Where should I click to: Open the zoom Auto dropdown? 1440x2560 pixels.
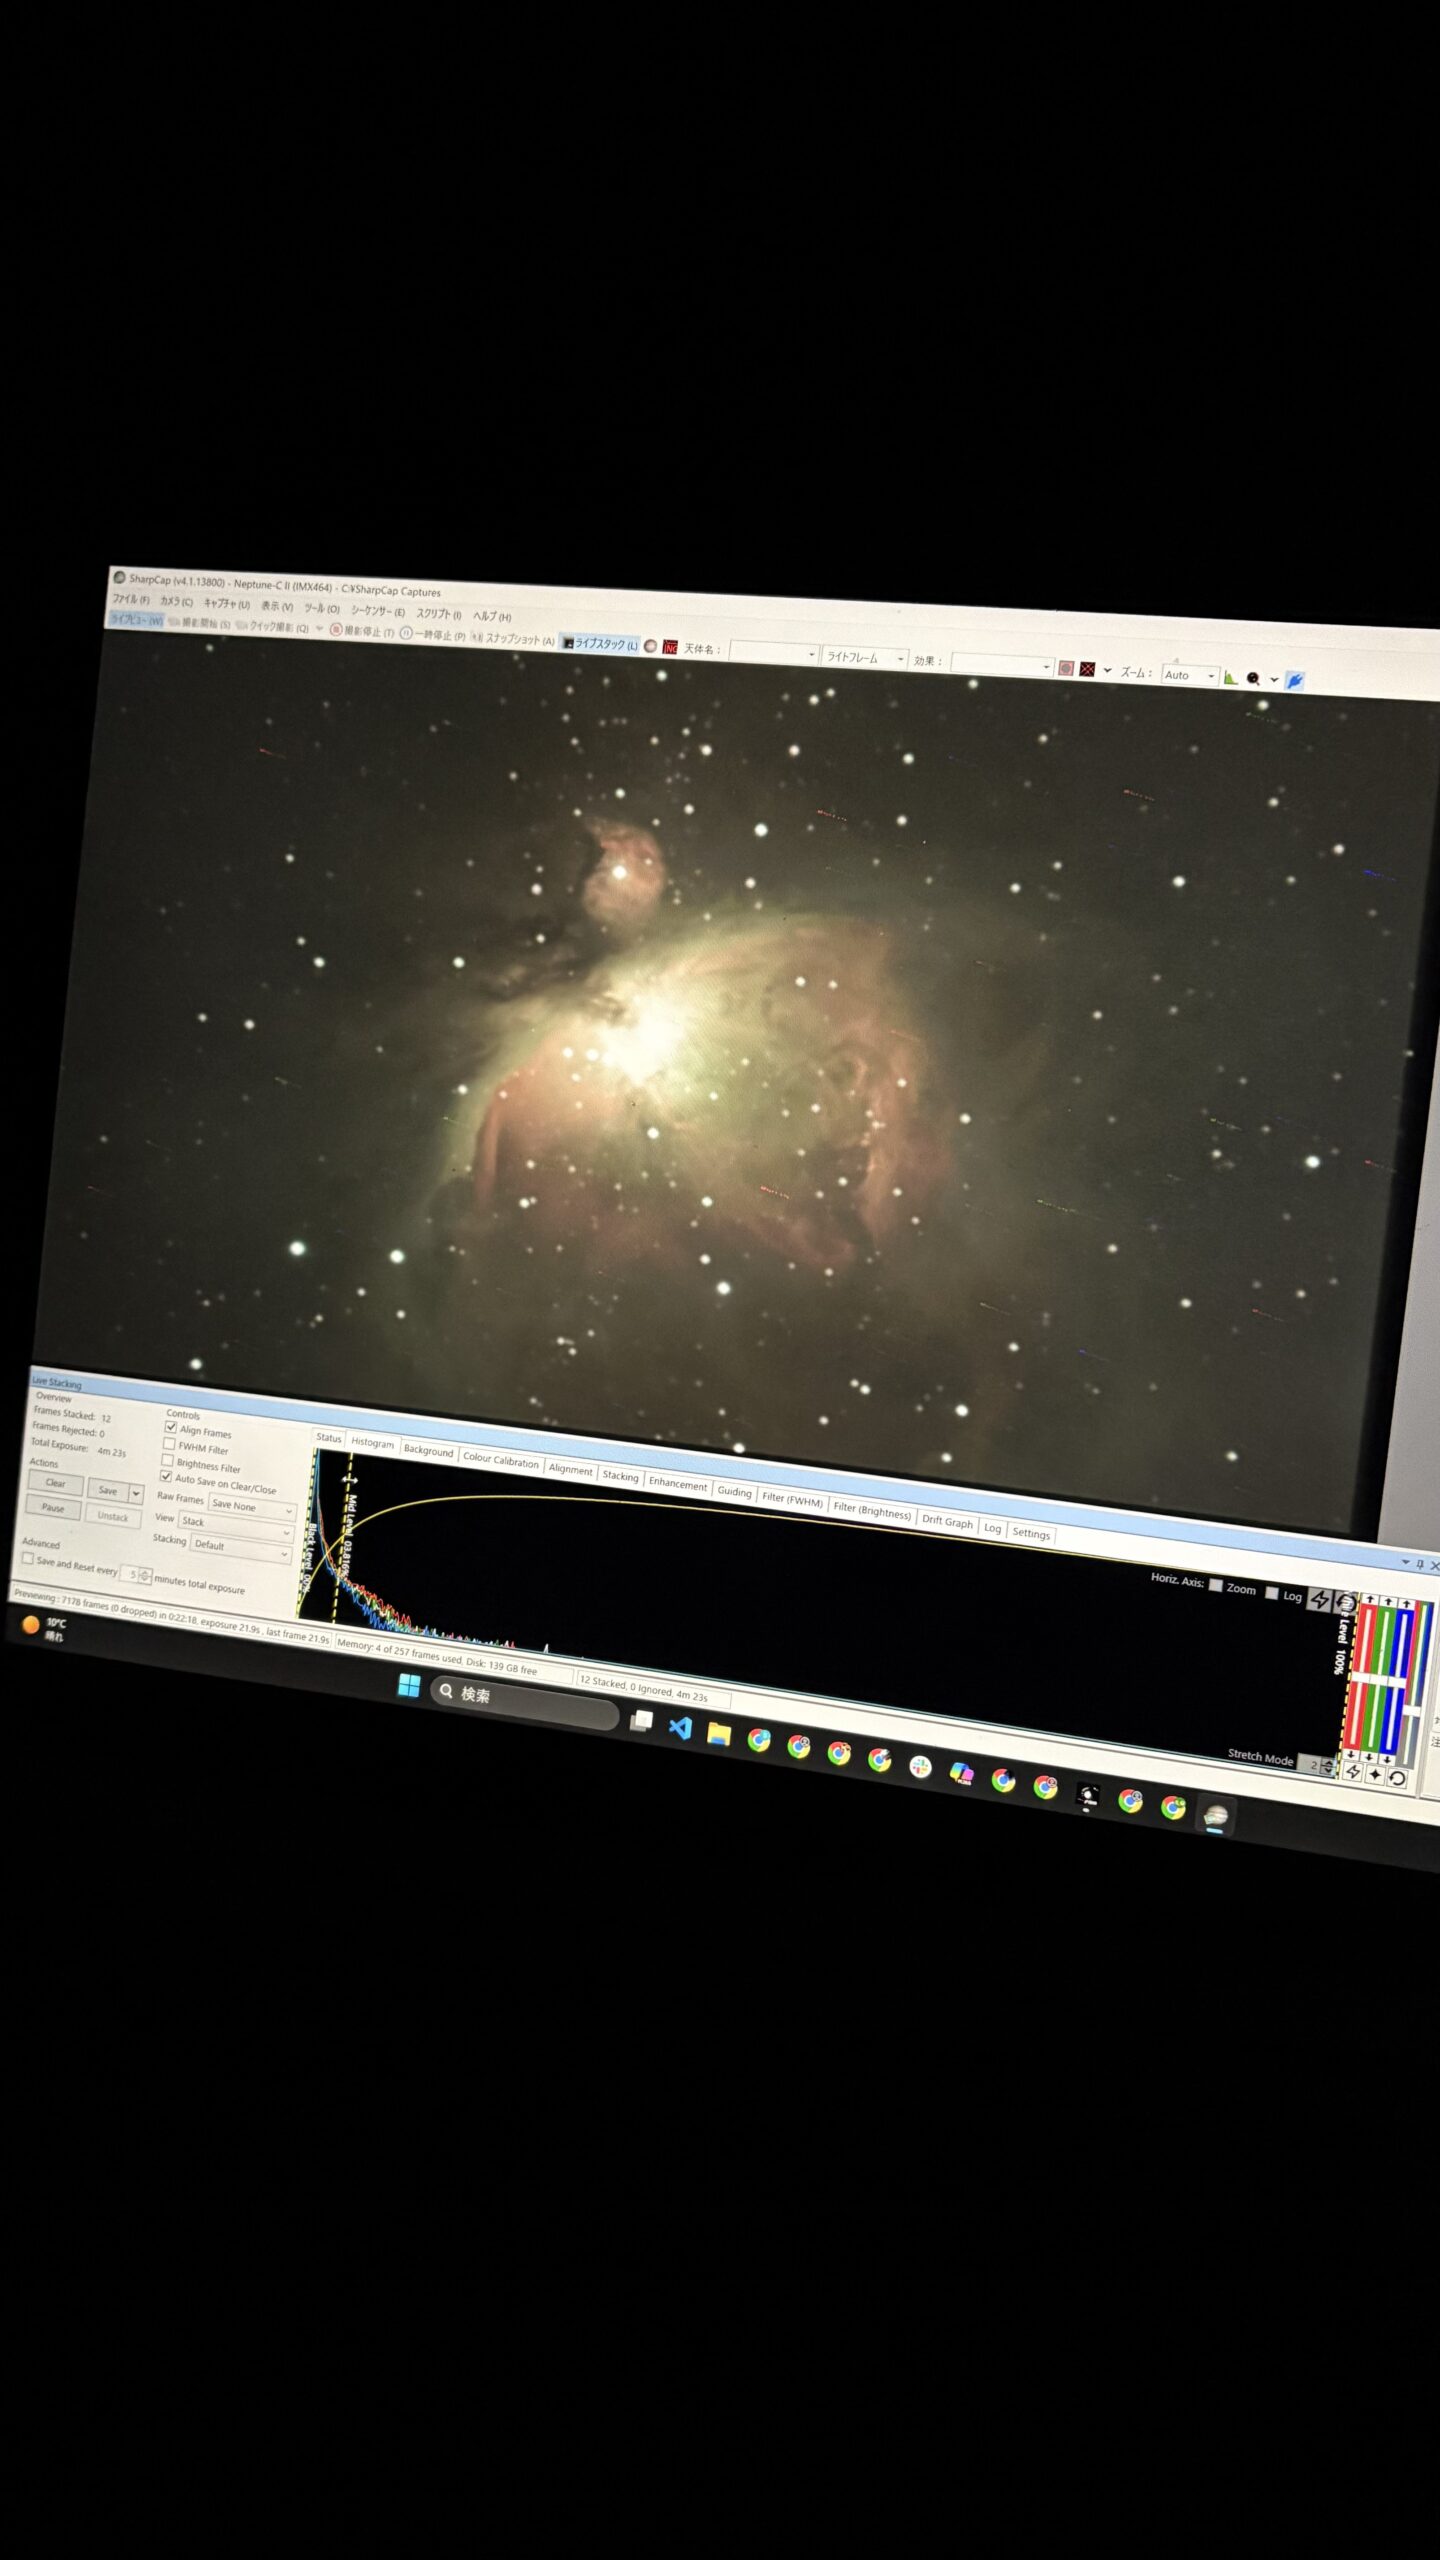click(1190, 676)
